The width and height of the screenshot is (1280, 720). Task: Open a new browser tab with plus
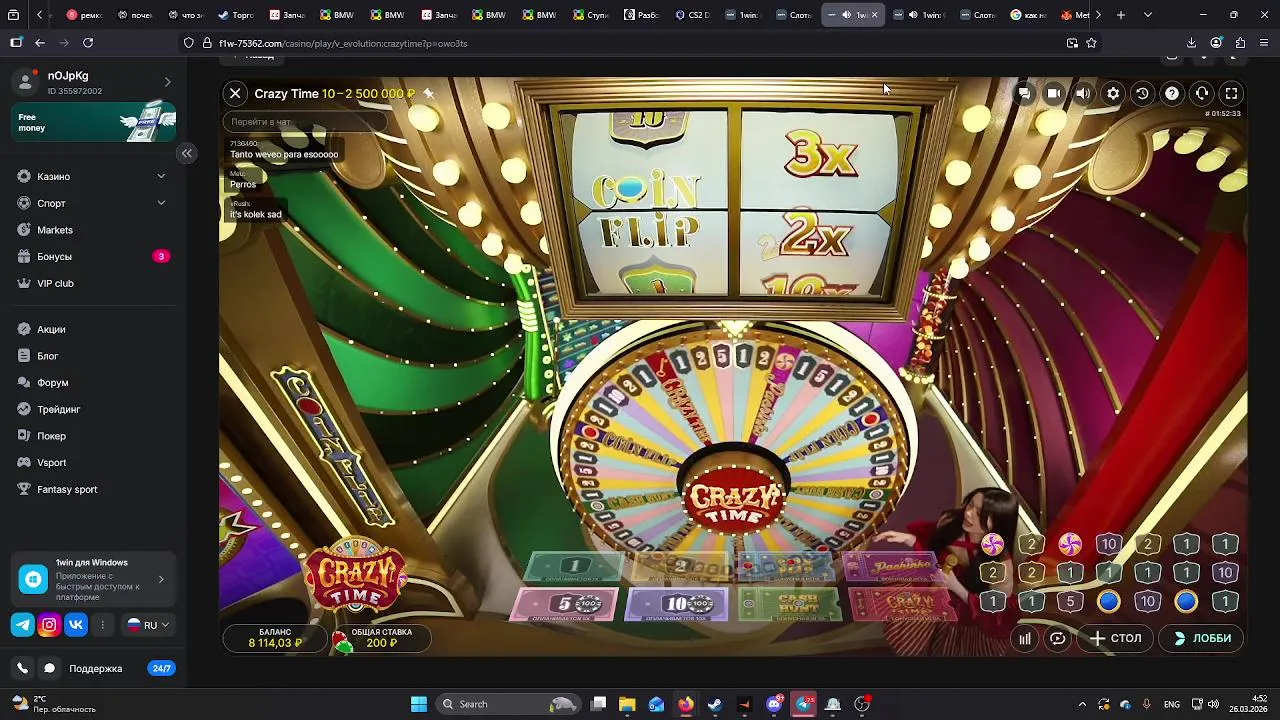pos(1121,15)
